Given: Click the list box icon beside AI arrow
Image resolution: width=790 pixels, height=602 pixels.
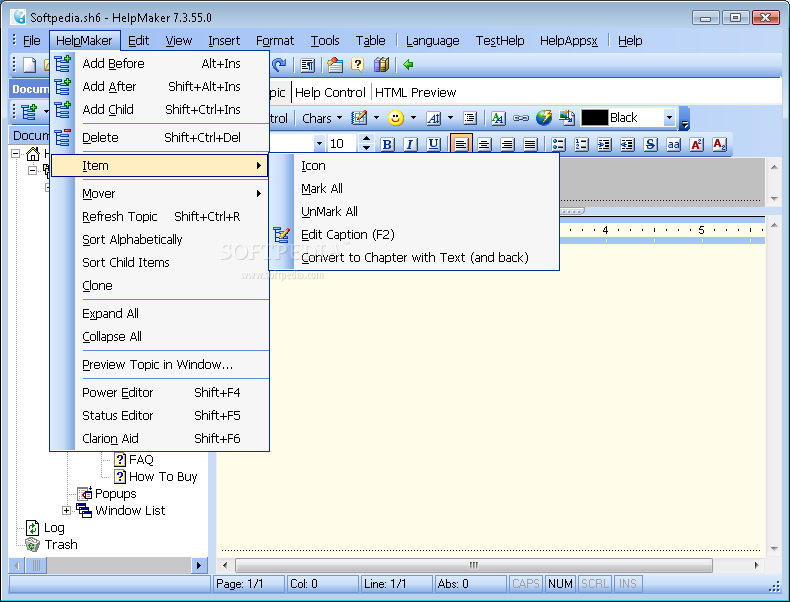Looking at the screenshot, I should [470, 118].
